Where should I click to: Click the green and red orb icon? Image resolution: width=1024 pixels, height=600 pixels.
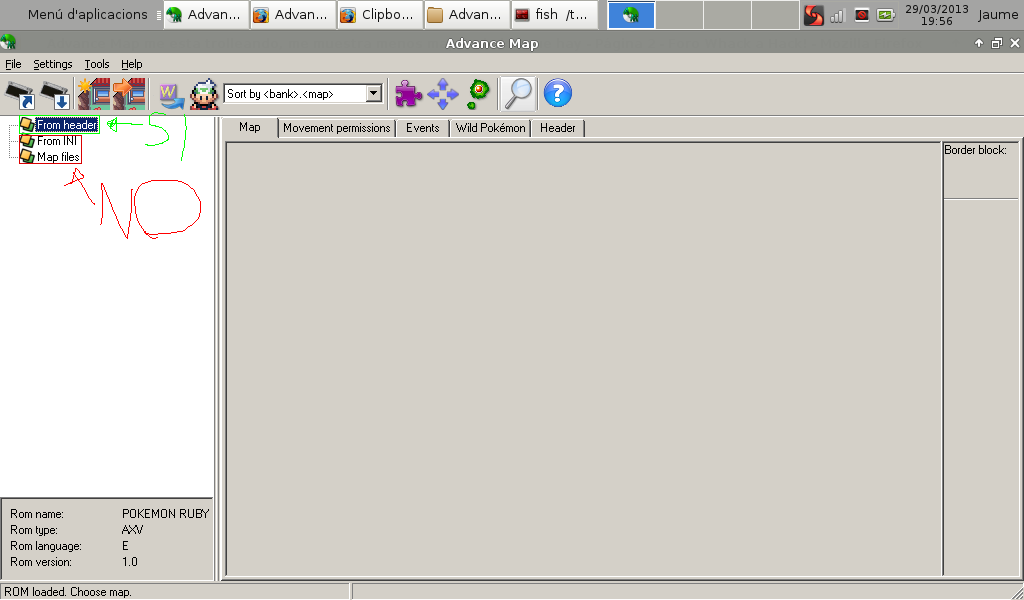pyautogui.click(x=478, y=93)
